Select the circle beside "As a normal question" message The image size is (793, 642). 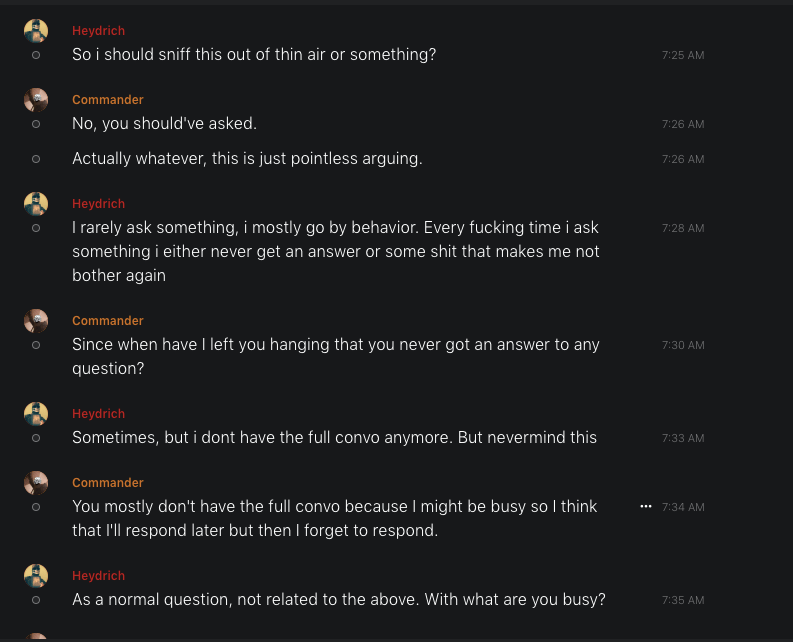click(36, 600)
